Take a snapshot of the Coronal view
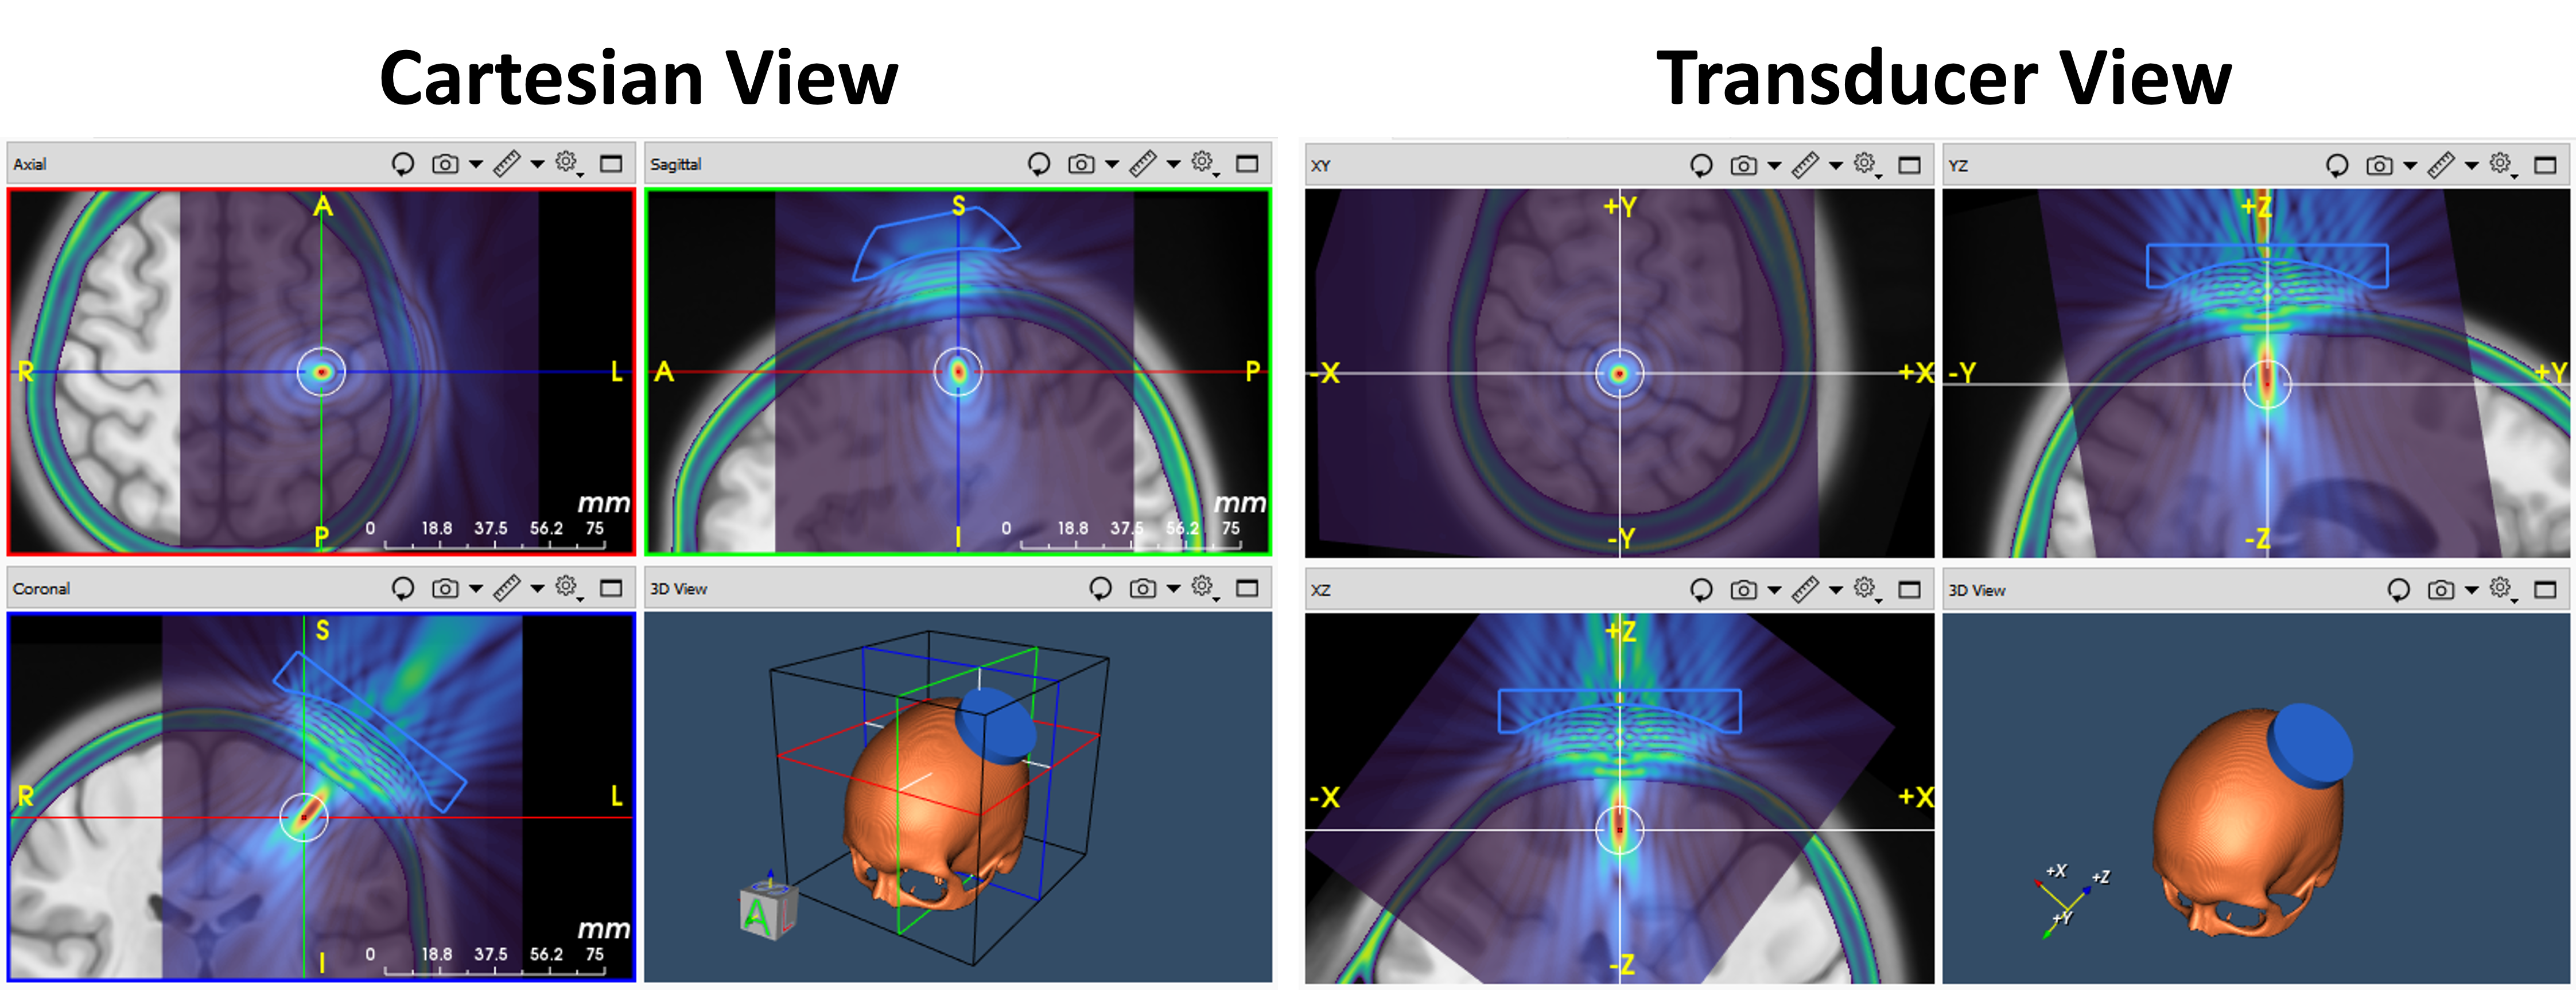 coord(445,589)
